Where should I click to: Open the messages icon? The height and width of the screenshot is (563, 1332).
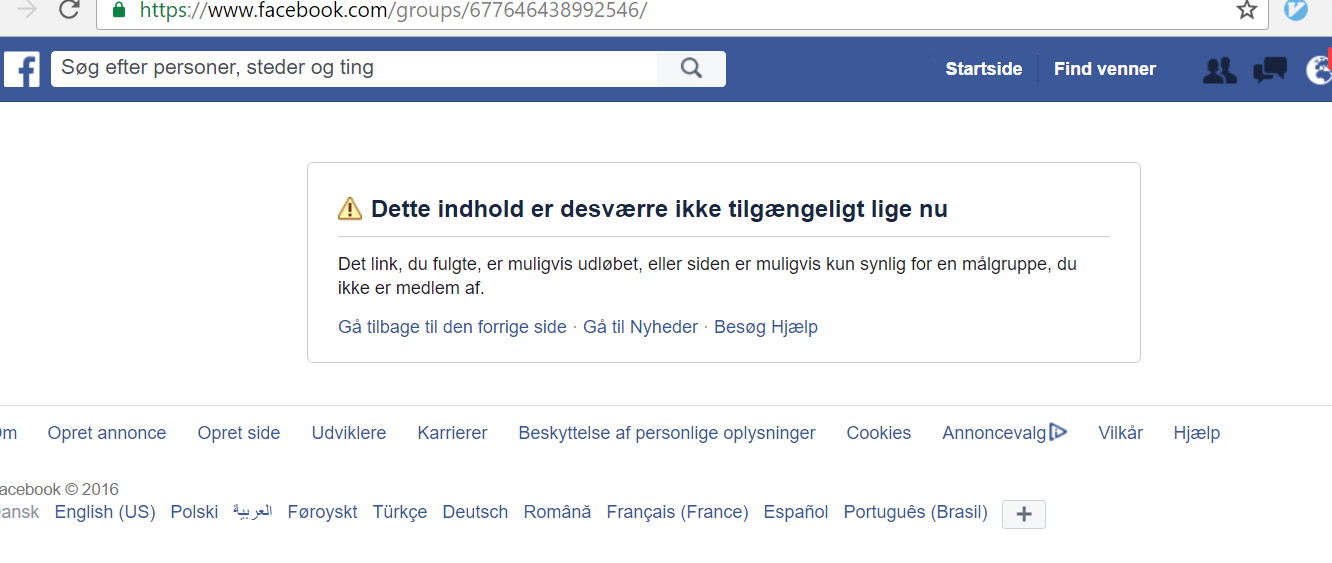coord(1270,70)
